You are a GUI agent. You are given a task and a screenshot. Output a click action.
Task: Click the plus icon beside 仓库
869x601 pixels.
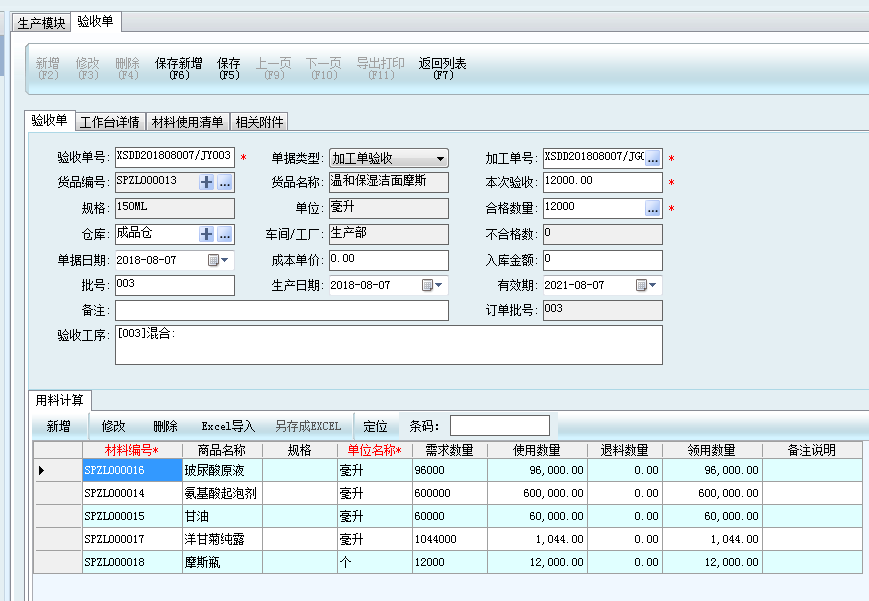pyautogui.click(x=206, y=234)
